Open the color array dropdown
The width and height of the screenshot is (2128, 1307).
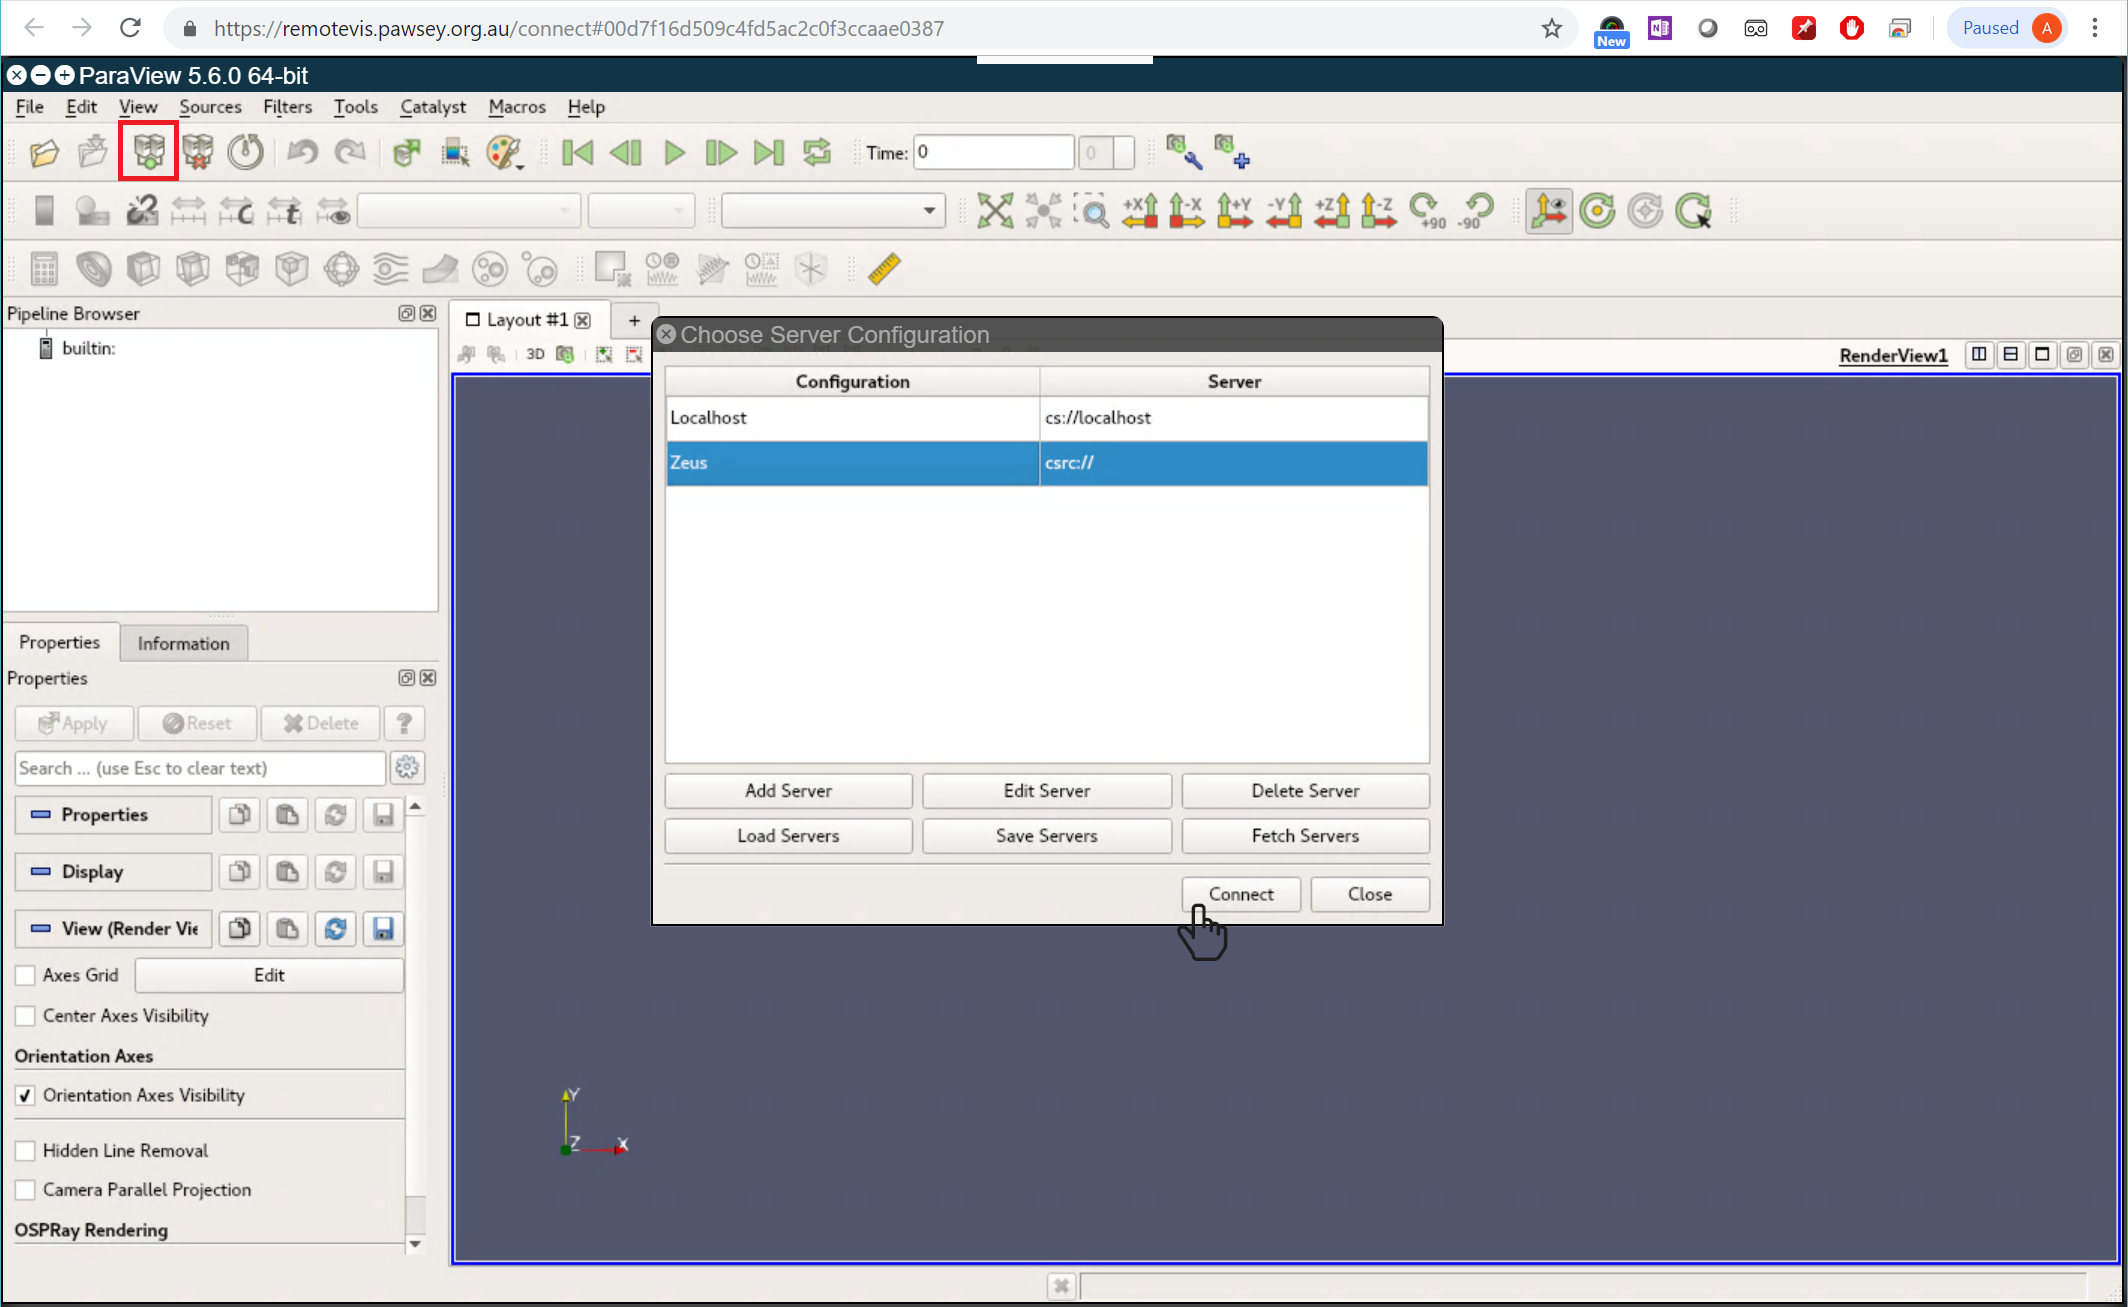(468, 210)
